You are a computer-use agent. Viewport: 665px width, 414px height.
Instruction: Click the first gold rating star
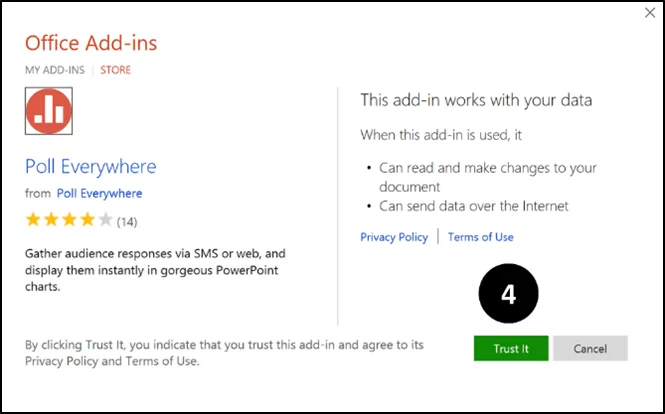pos(33,220)
